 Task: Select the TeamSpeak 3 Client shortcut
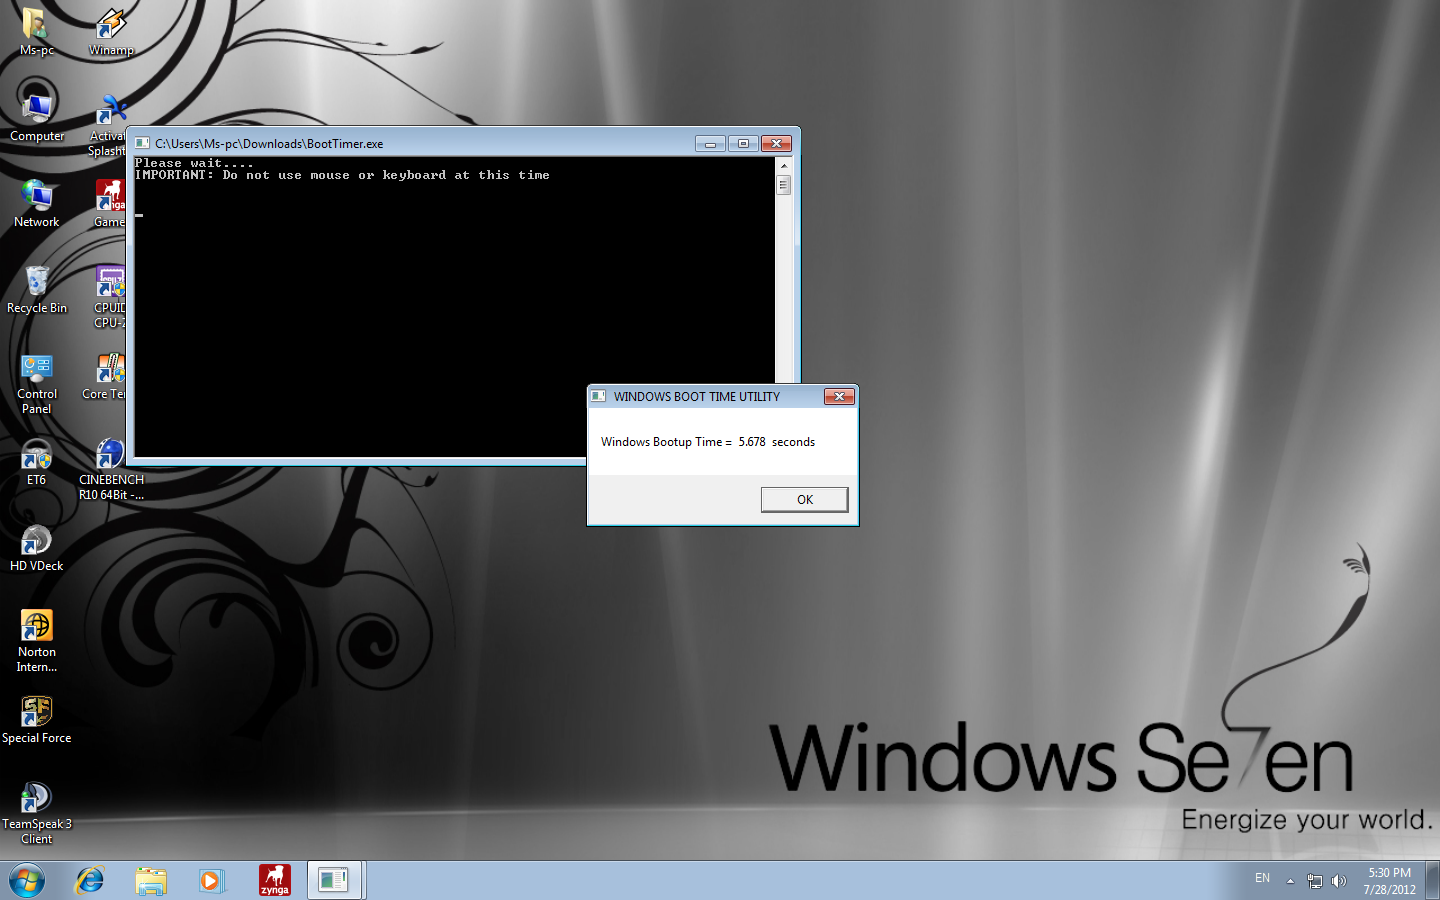(37, 813)
